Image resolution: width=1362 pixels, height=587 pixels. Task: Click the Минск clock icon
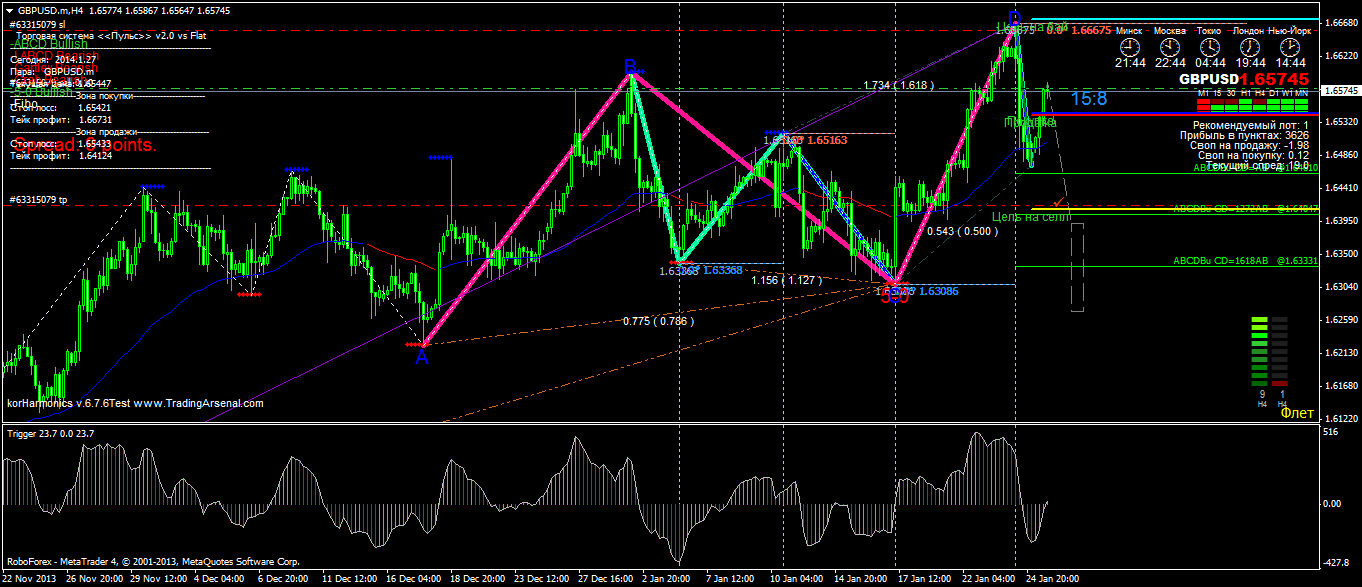(1129, 47)
